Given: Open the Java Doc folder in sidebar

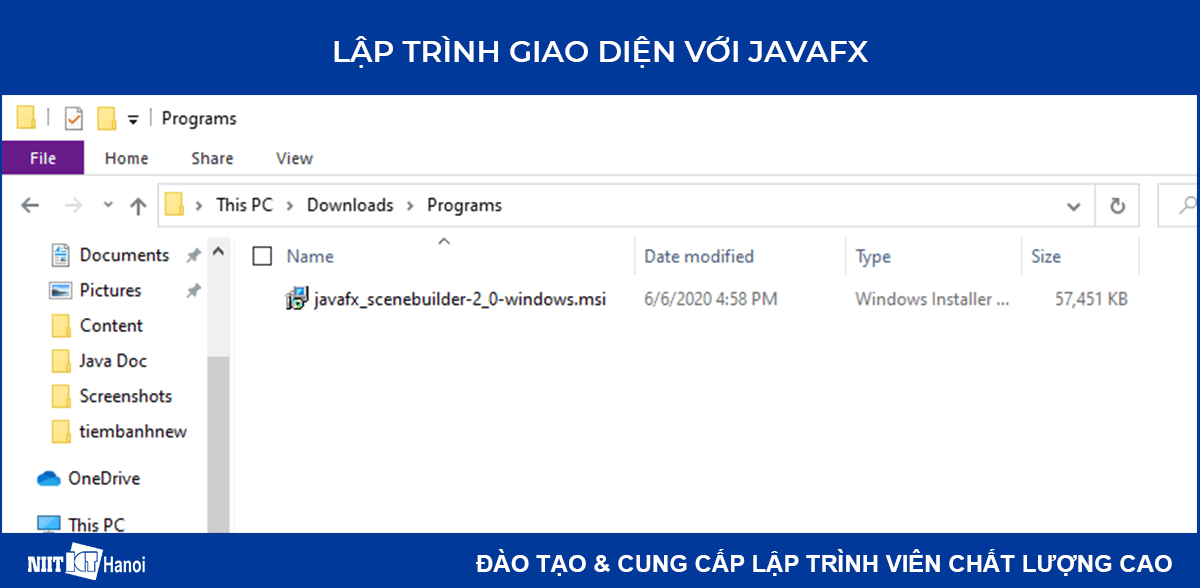Looking at the screenshot, I should point(113,360).
